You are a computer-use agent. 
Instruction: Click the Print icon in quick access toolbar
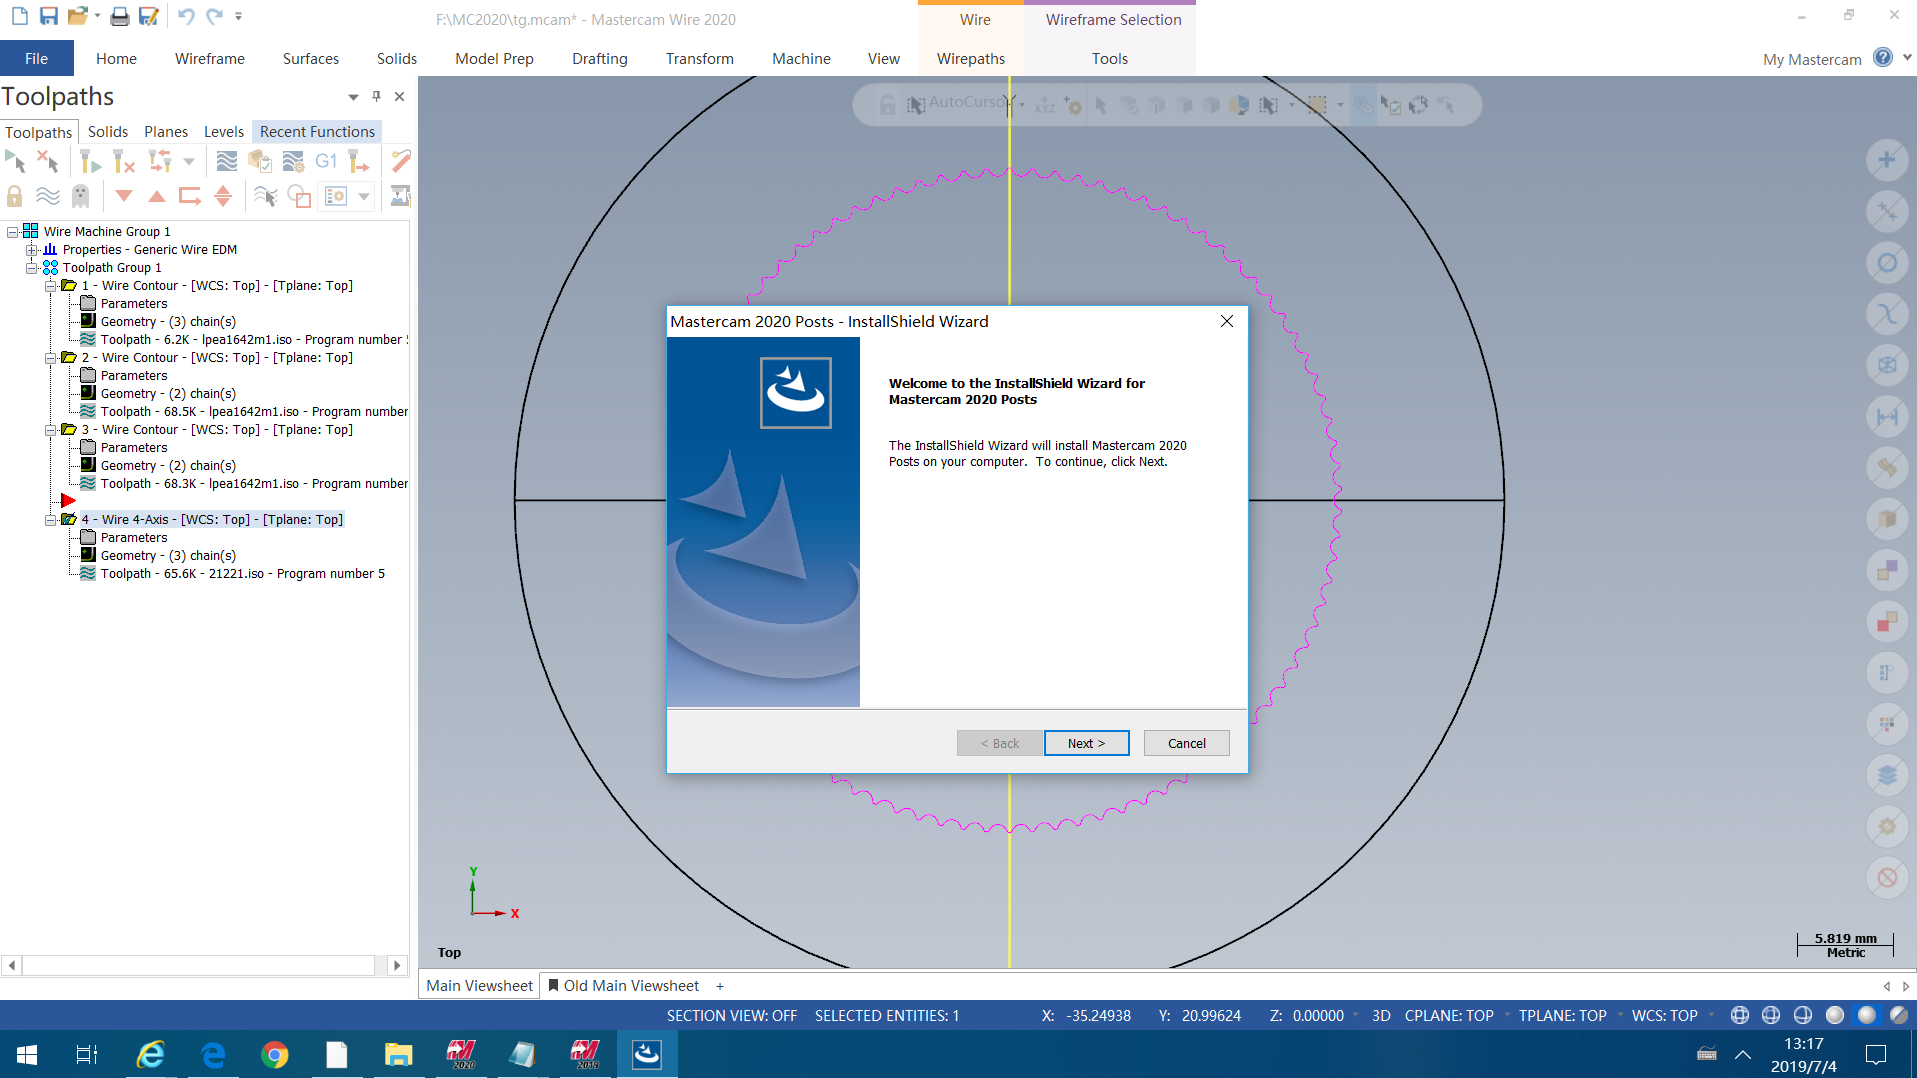point(119,16)
